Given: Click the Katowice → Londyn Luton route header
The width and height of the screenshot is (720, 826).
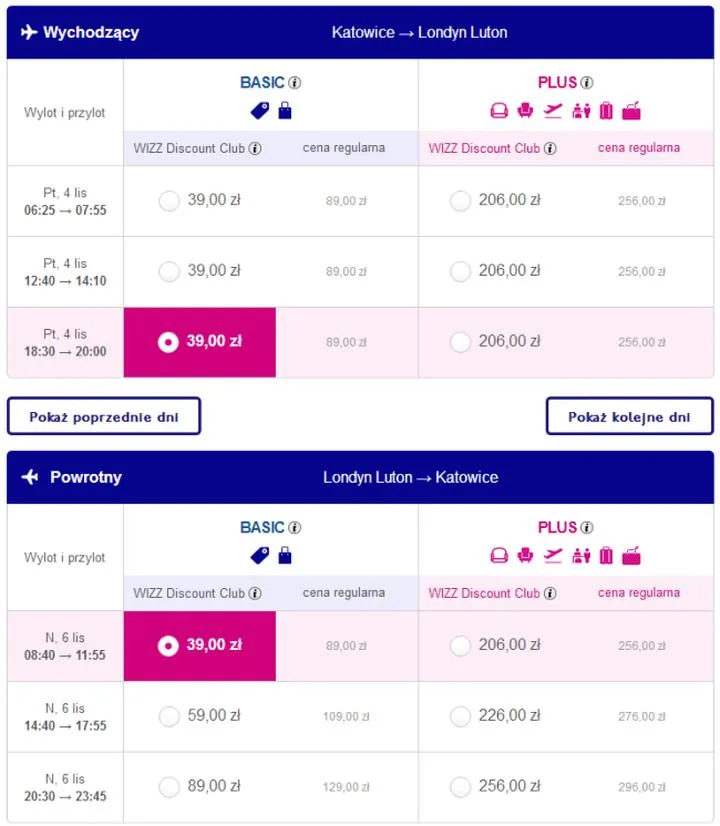Looking at the screenshot, I should [x=419, y=33].
